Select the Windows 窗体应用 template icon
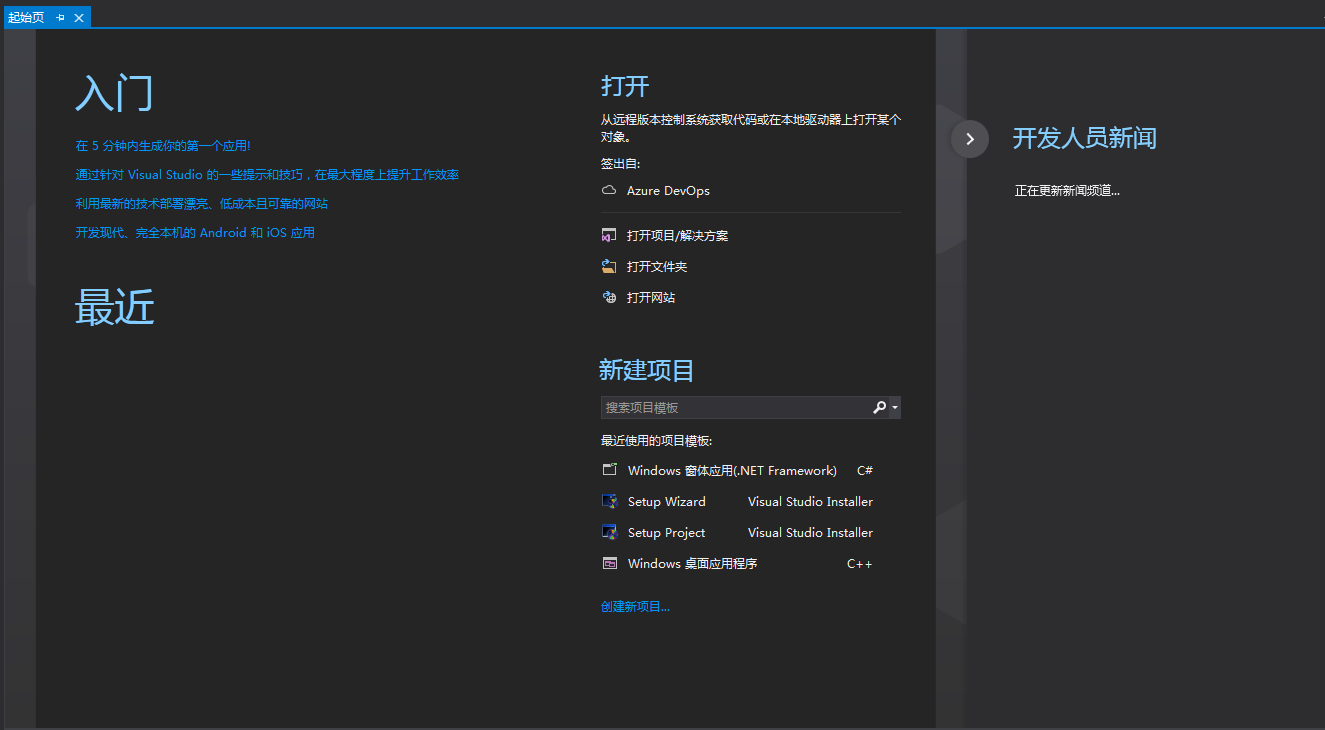 610,470
